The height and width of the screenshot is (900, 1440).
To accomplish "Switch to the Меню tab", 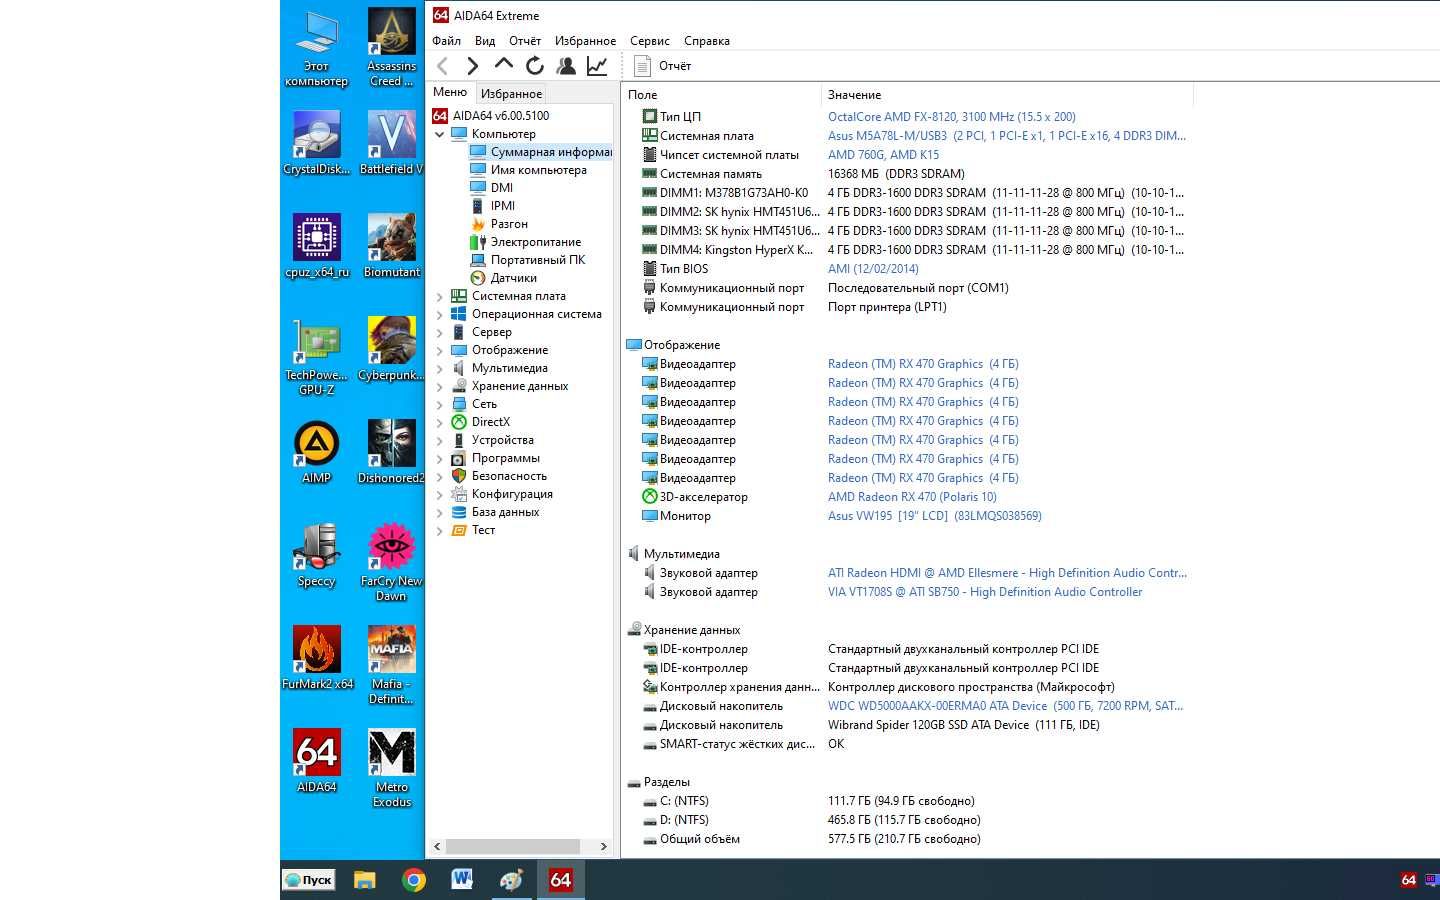I will pyautogui.click(x=450, y=92).
